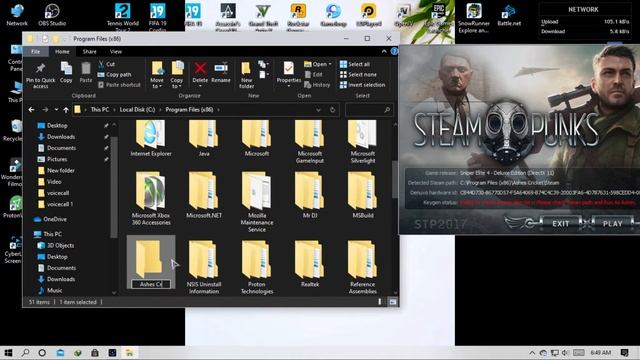
Task: Click Cut in the Clipboard group
Action: point(107,64)
